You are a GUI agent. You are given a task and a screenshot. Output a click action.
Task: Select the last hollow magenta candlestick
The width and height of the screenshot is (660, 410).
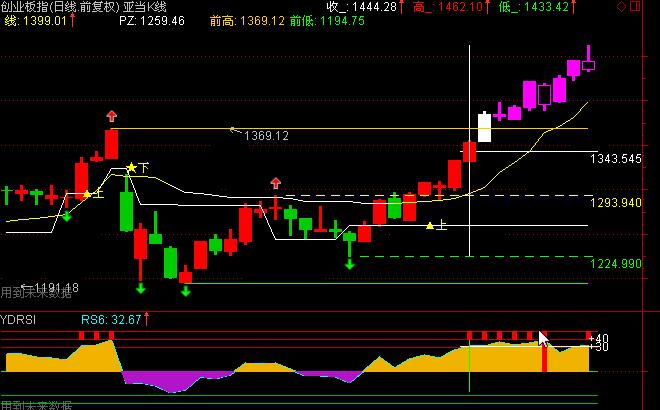click(588, 65)
